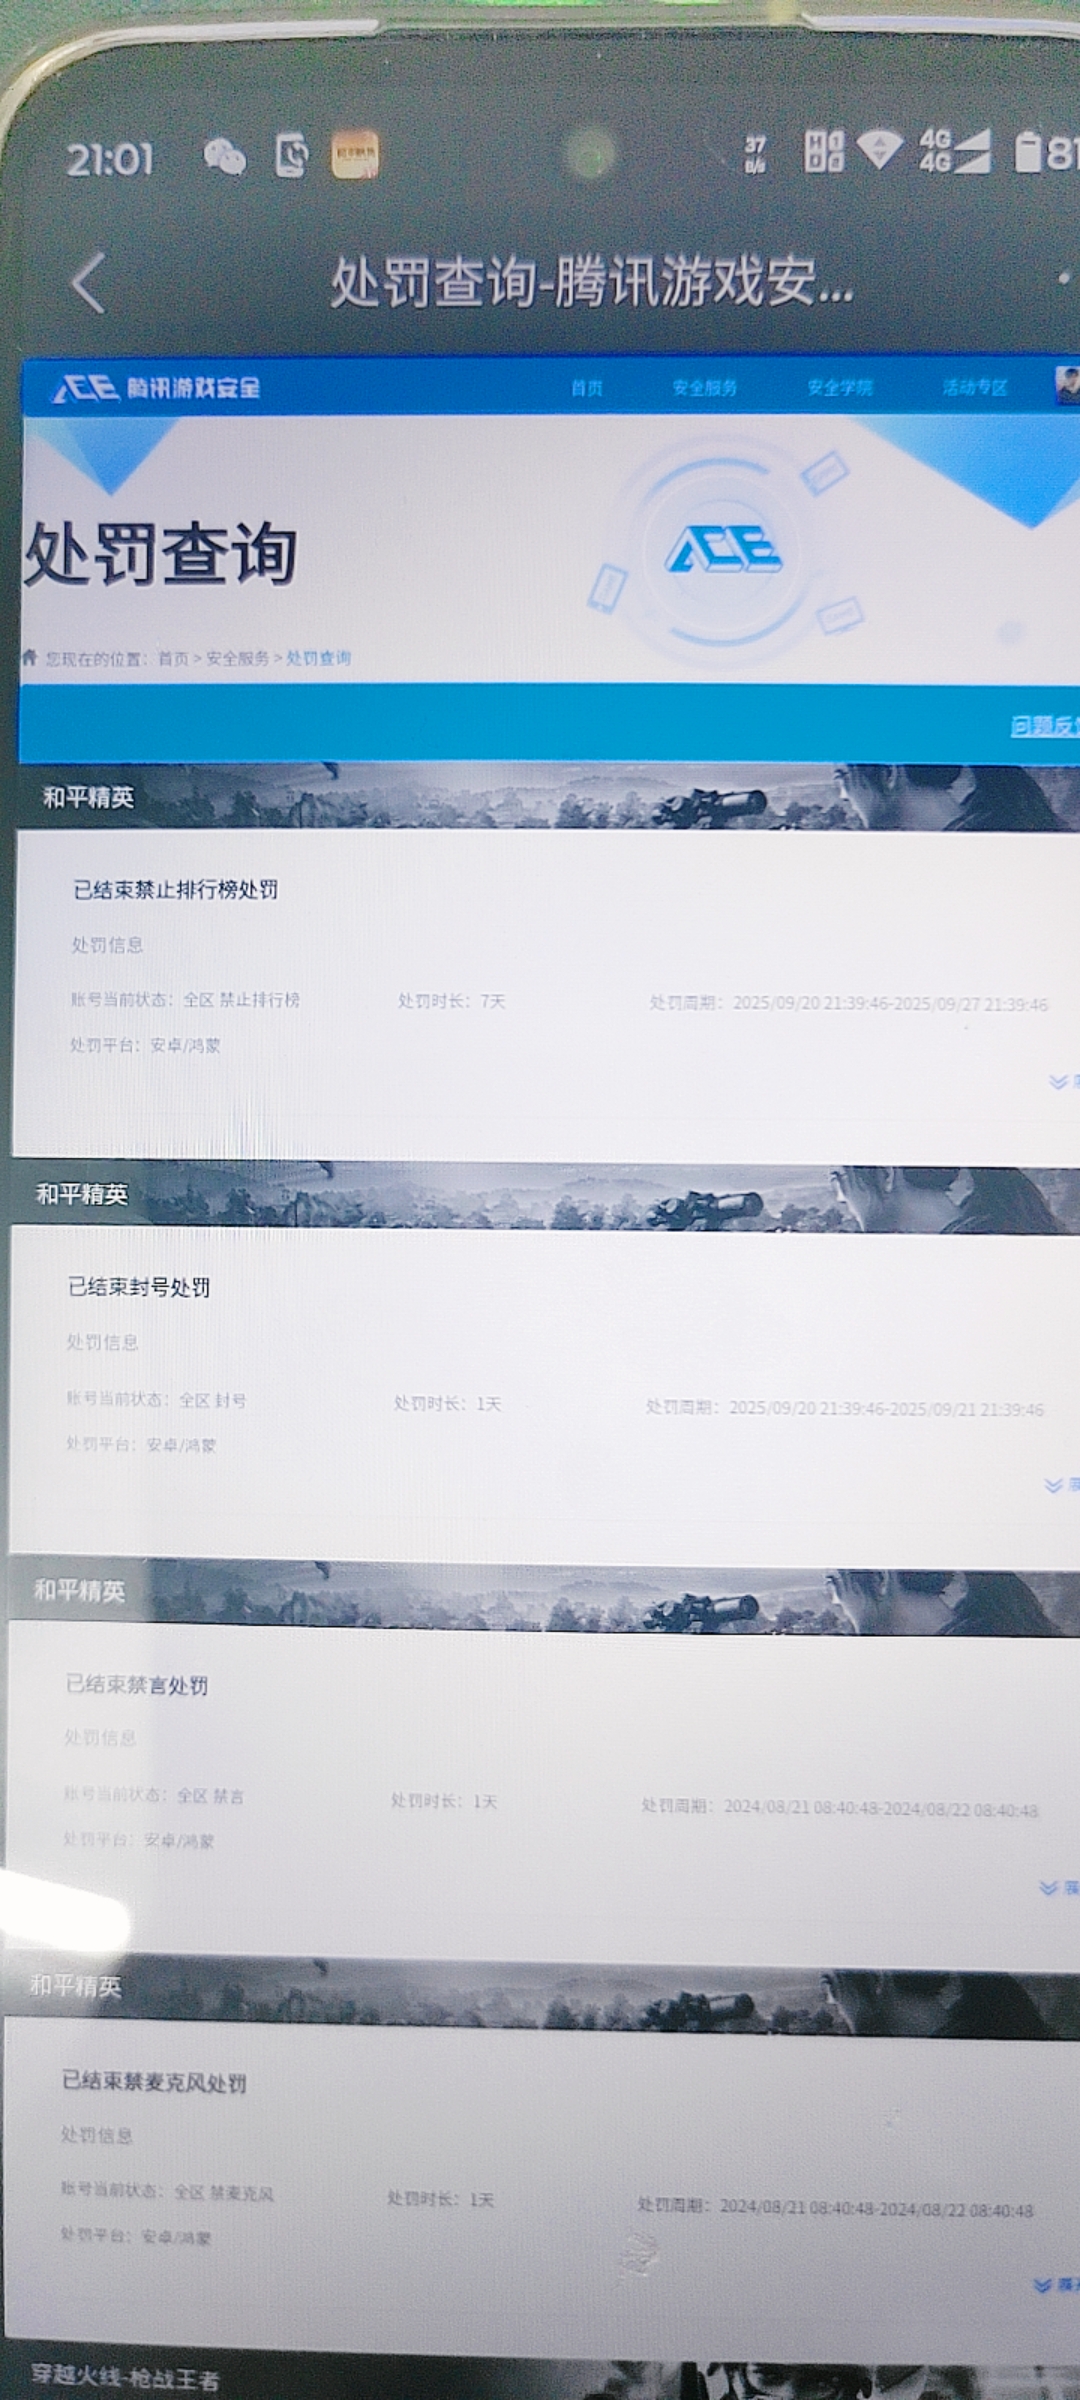1080x2400 pixels.
Task: Click the 处罚查询 breadcrumb link
Action: click(319, 658)
